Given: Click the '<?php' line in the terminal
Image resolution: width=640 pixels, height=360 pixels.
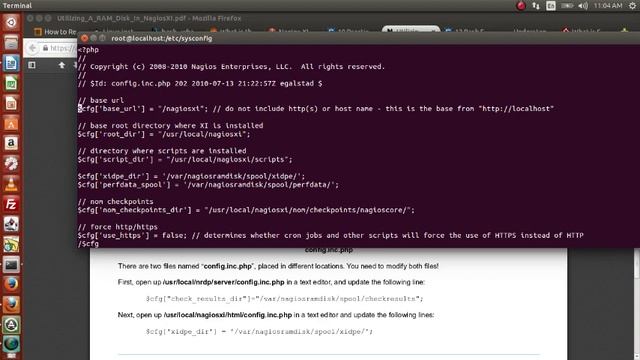Looking at the screenshot, I should point(88,50).
